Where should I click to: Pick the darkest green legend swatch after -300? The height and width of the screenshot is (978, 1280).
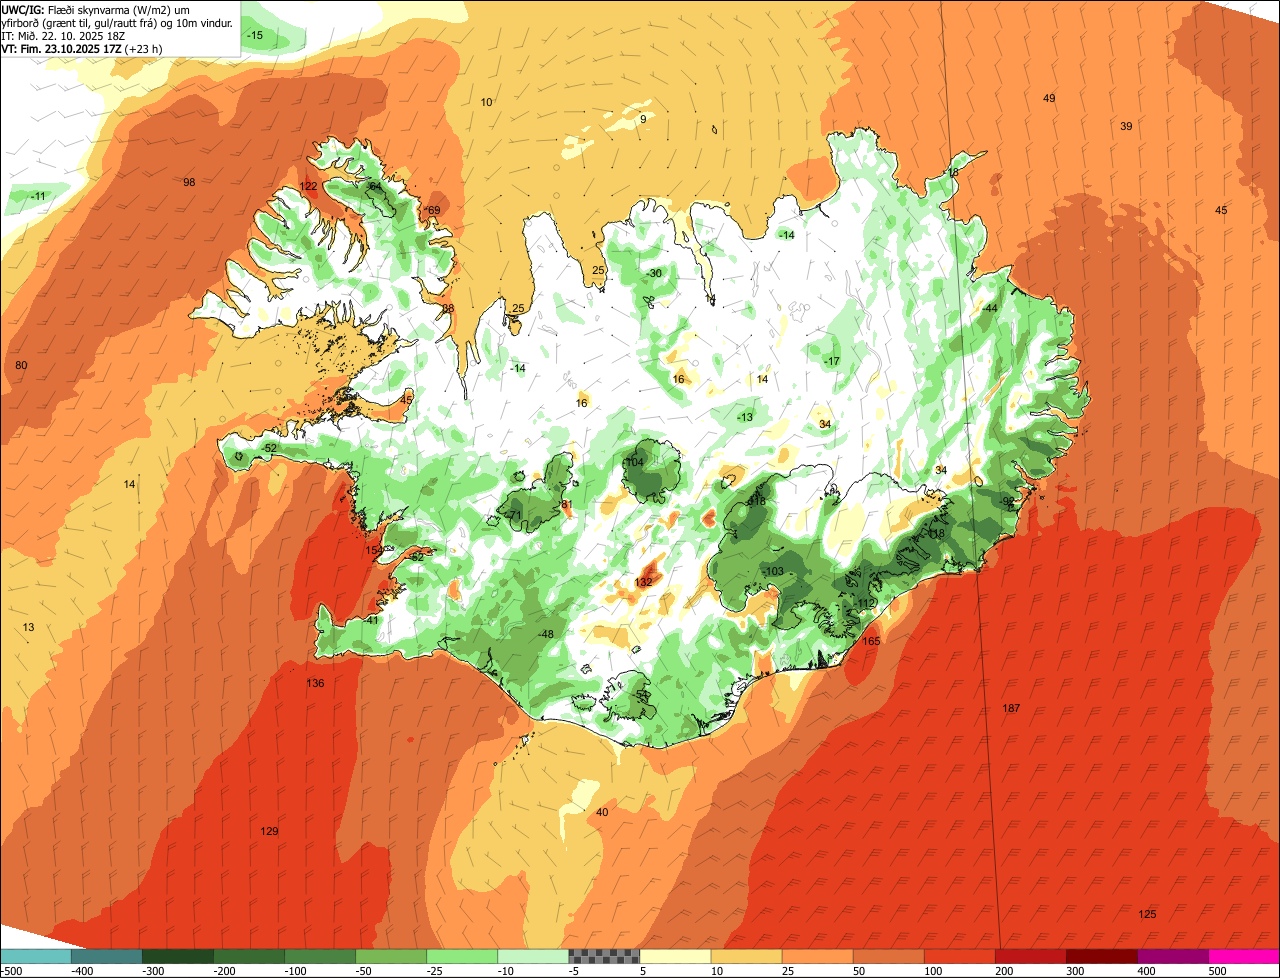tap(177, 956)
